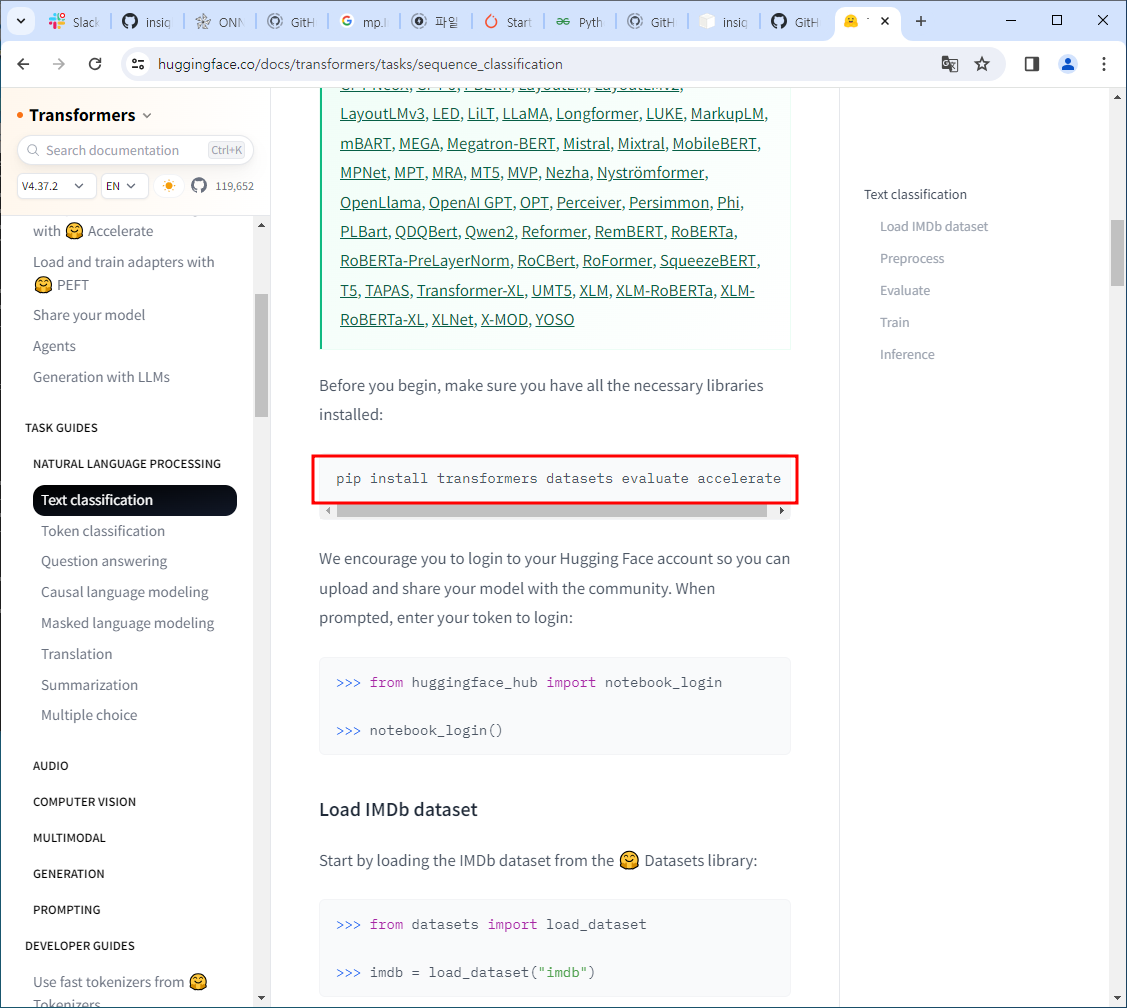Image resolution: width=1127 pixels, height=1008 pixels.
Task: Open Token classification guide
Action: point(103,531)
